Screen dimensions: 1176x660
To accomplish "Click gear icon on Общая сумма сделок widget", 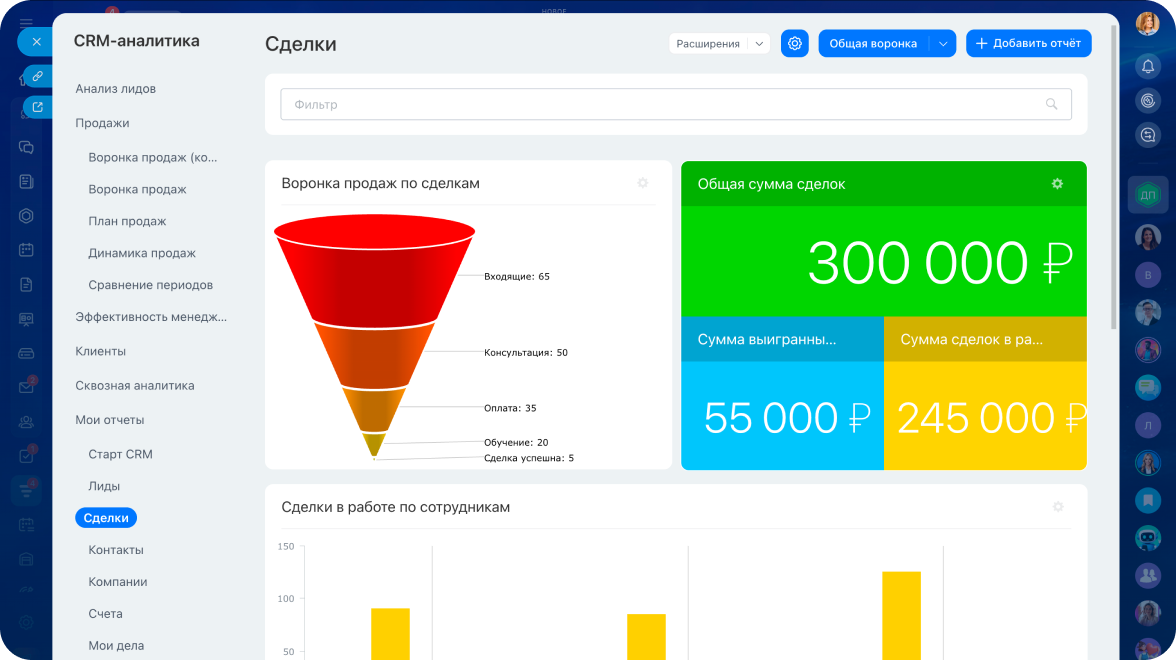I will click(1057, 184).
